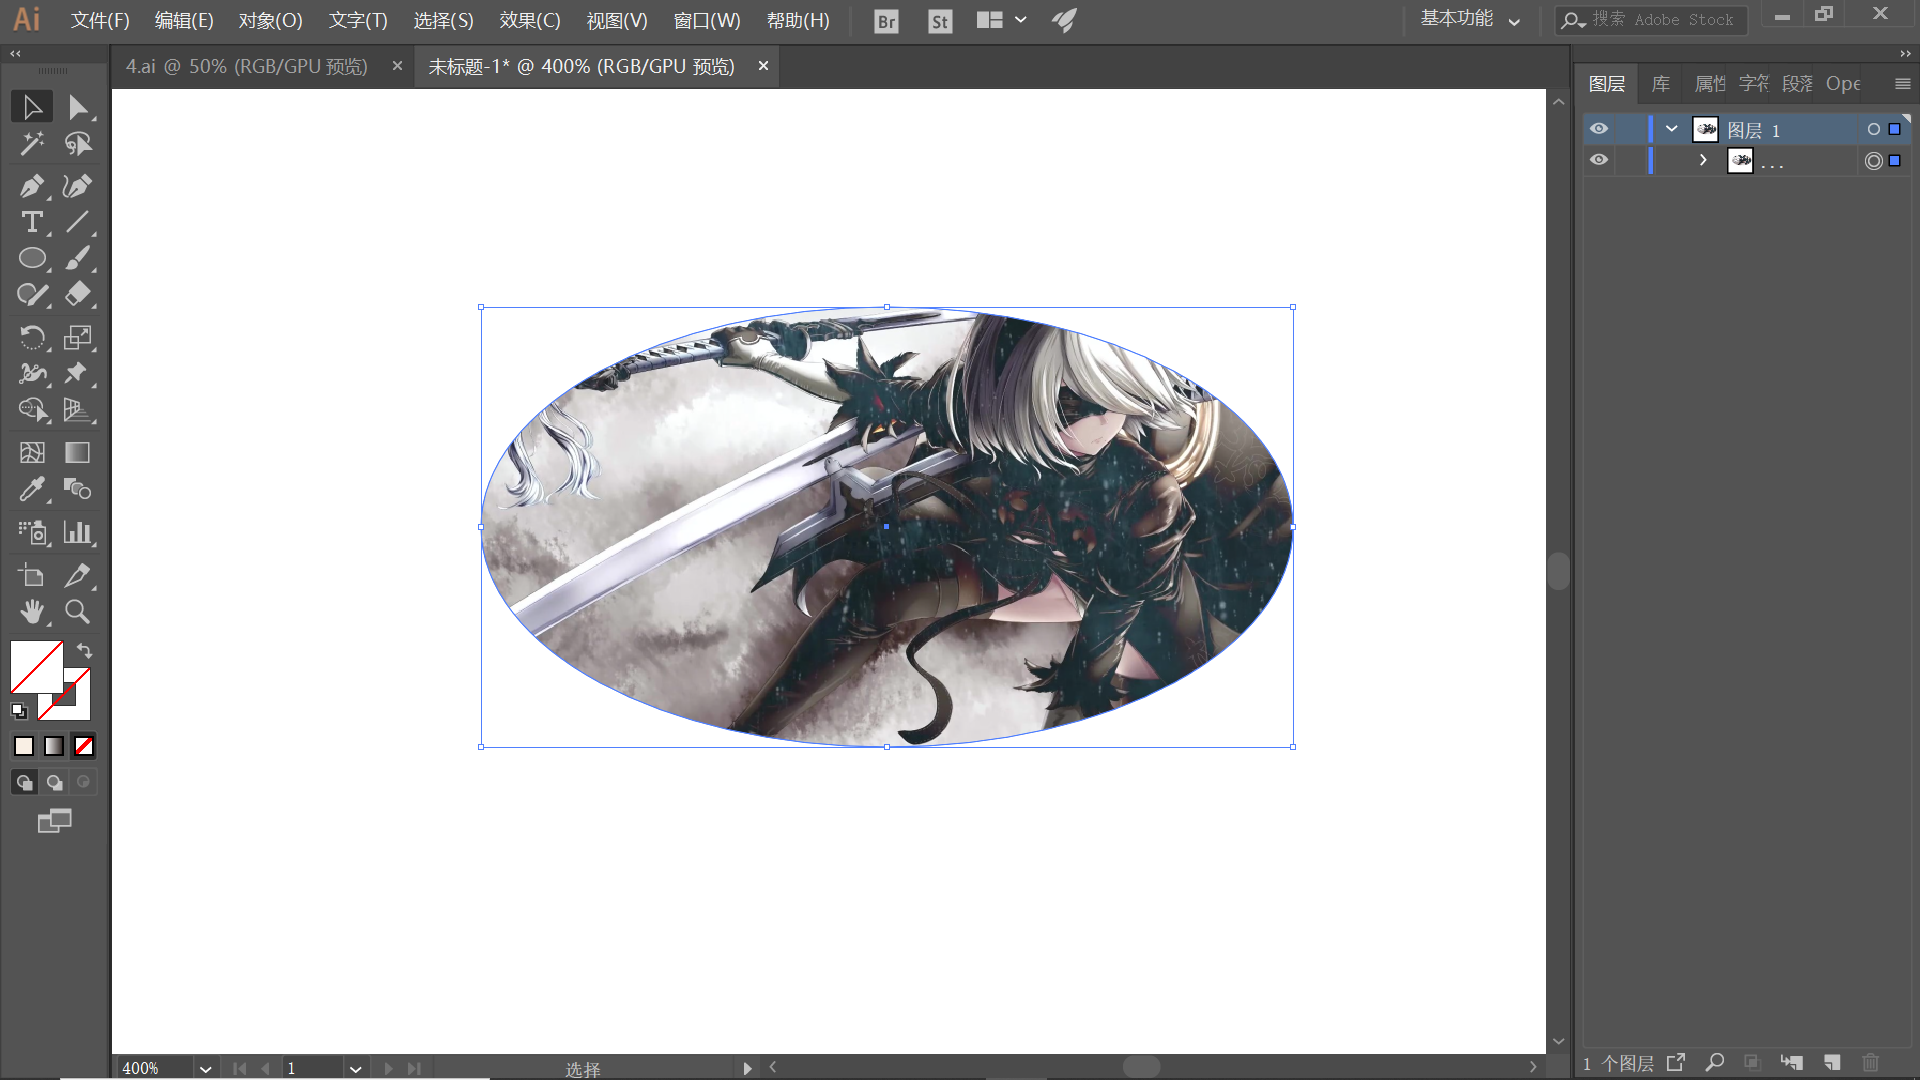Select the Line Segment tool
The width and height of the screenshot is (1920, 1080).
pos(78,222)
